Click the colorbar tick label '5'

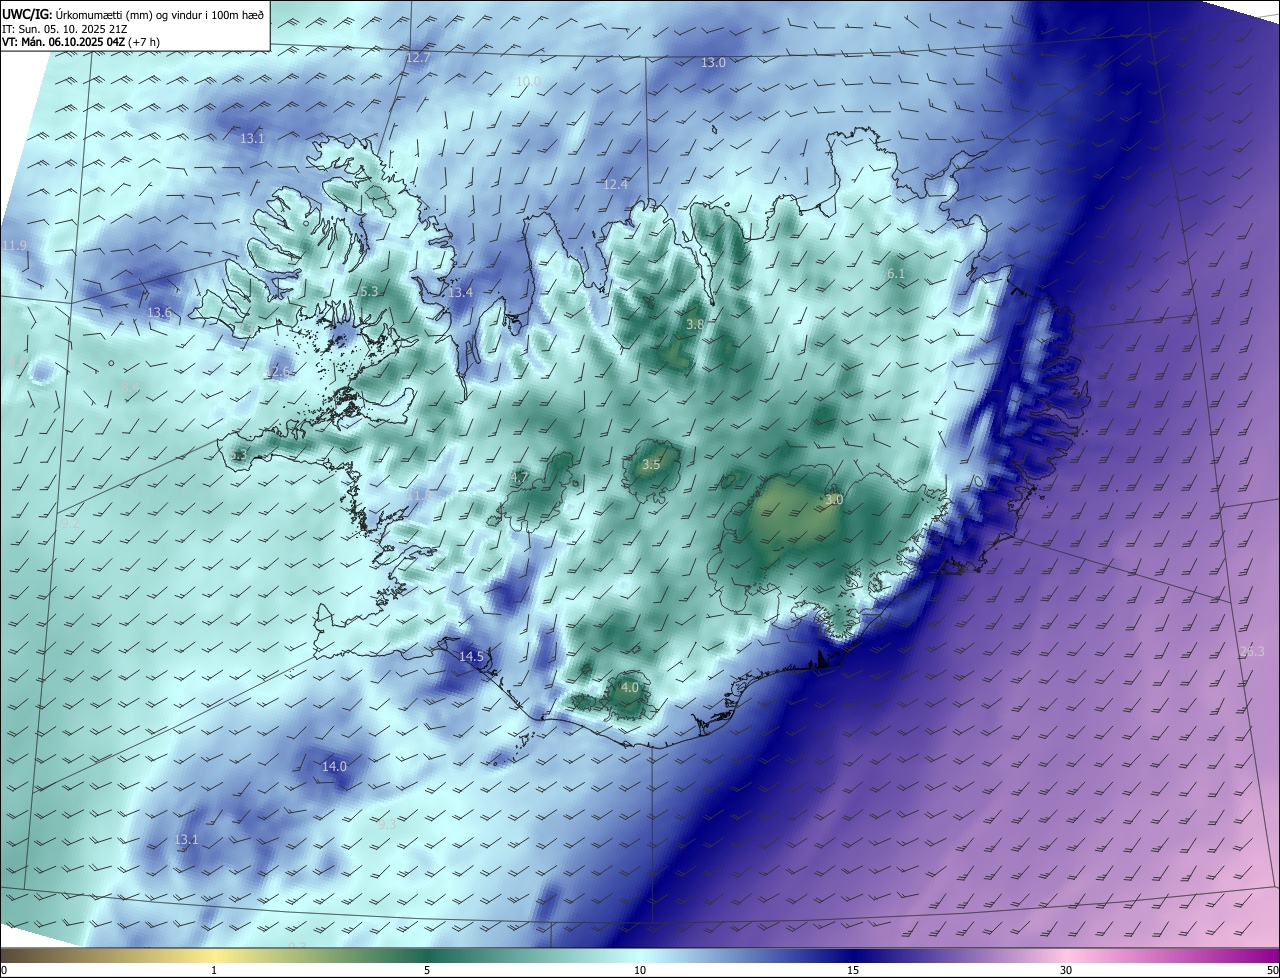[427, 970]
